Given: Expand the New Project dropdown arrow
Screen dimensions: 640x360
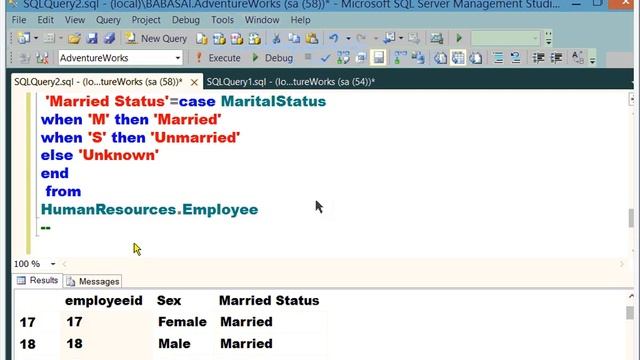Looking at the screenshot, I should pos(36,38).
